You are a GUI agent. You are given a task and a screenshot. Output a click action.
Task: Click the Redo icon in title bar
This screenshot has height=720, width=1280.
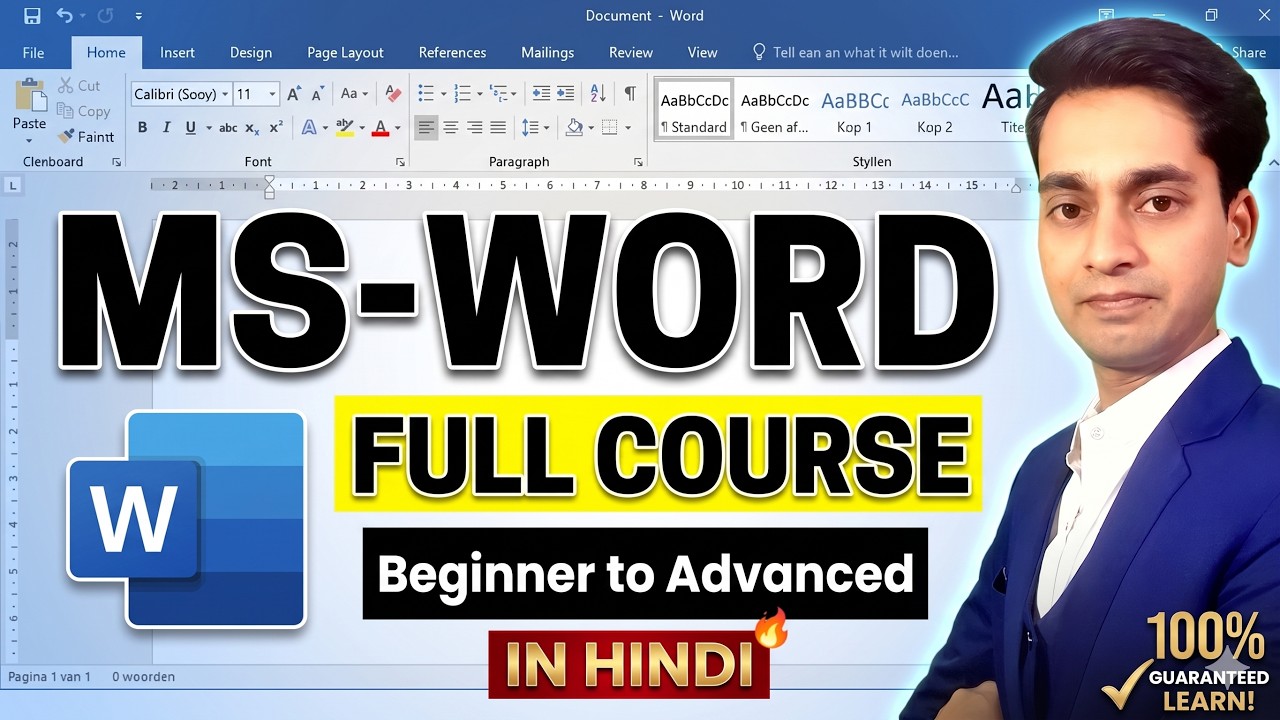[x=106, y=16]
